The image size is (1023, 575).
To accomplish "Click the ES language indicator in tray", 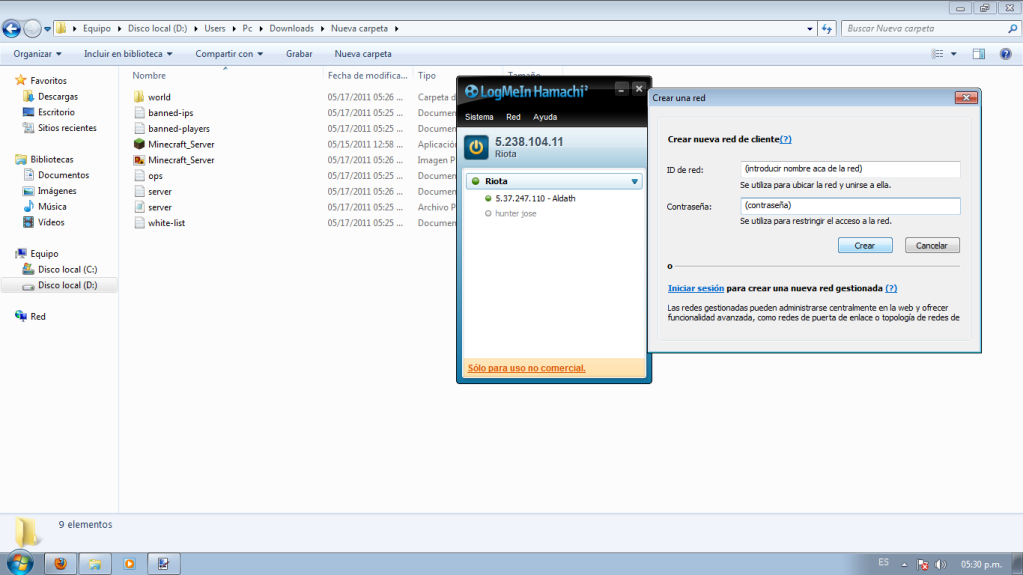I will (883, 562).
